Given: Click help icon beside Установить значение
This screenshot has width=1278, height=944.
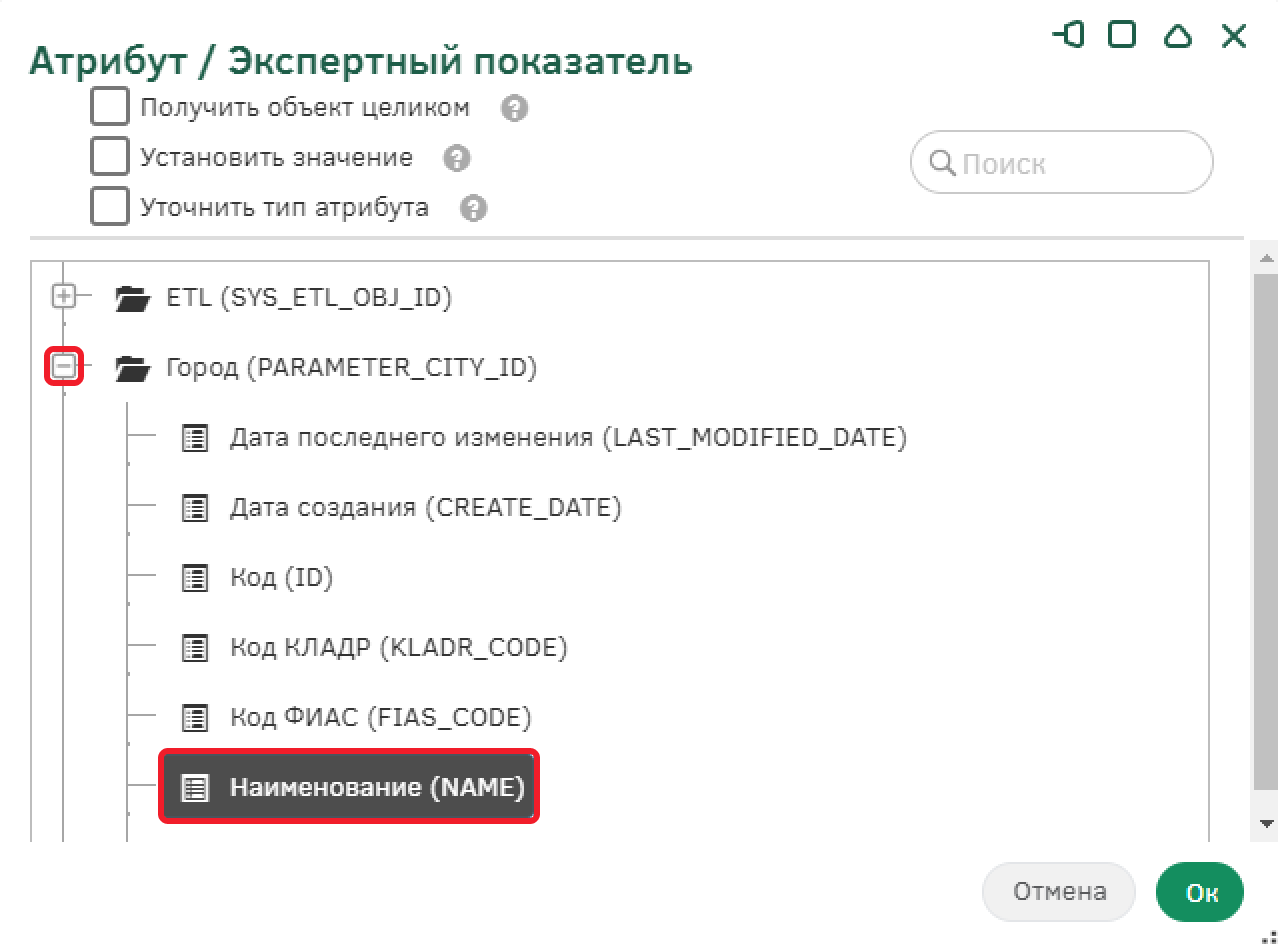Looking at the screenshot, I should click(457, 158).
